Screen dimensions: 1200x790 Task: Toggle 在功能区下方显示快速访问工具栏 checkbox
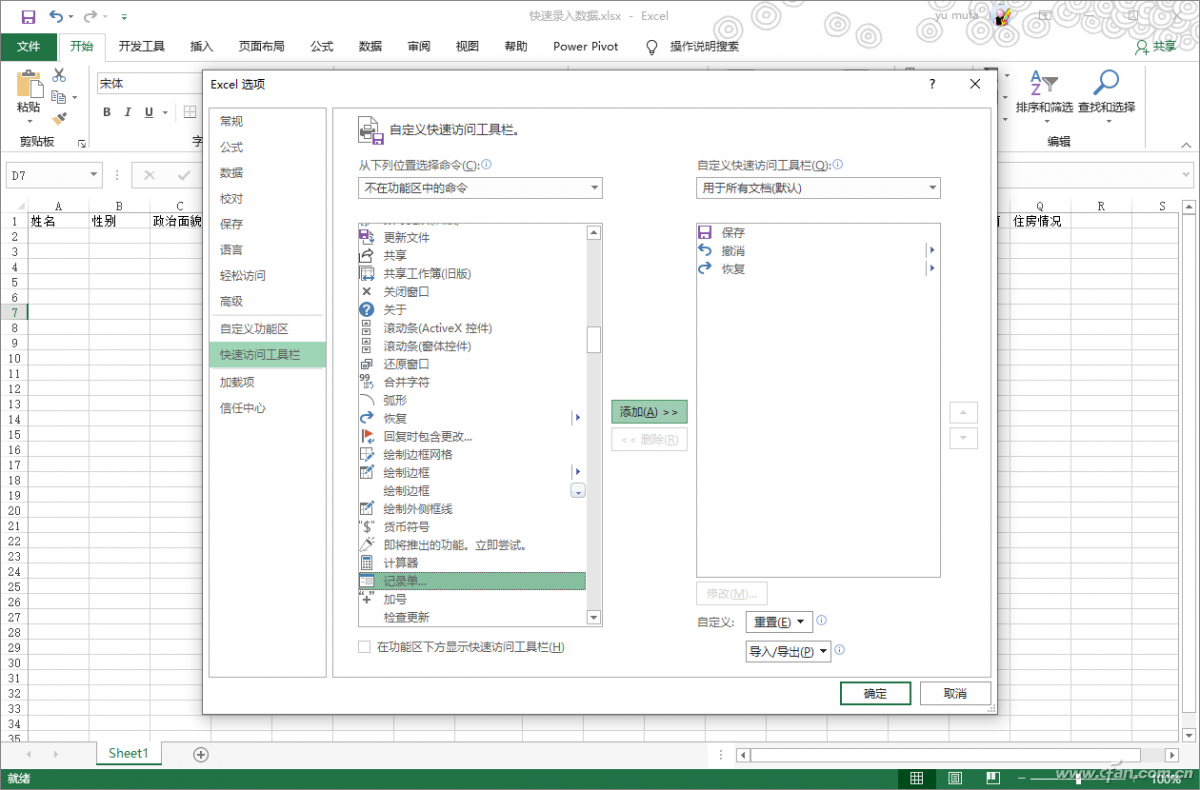click(x=365, y=647)
